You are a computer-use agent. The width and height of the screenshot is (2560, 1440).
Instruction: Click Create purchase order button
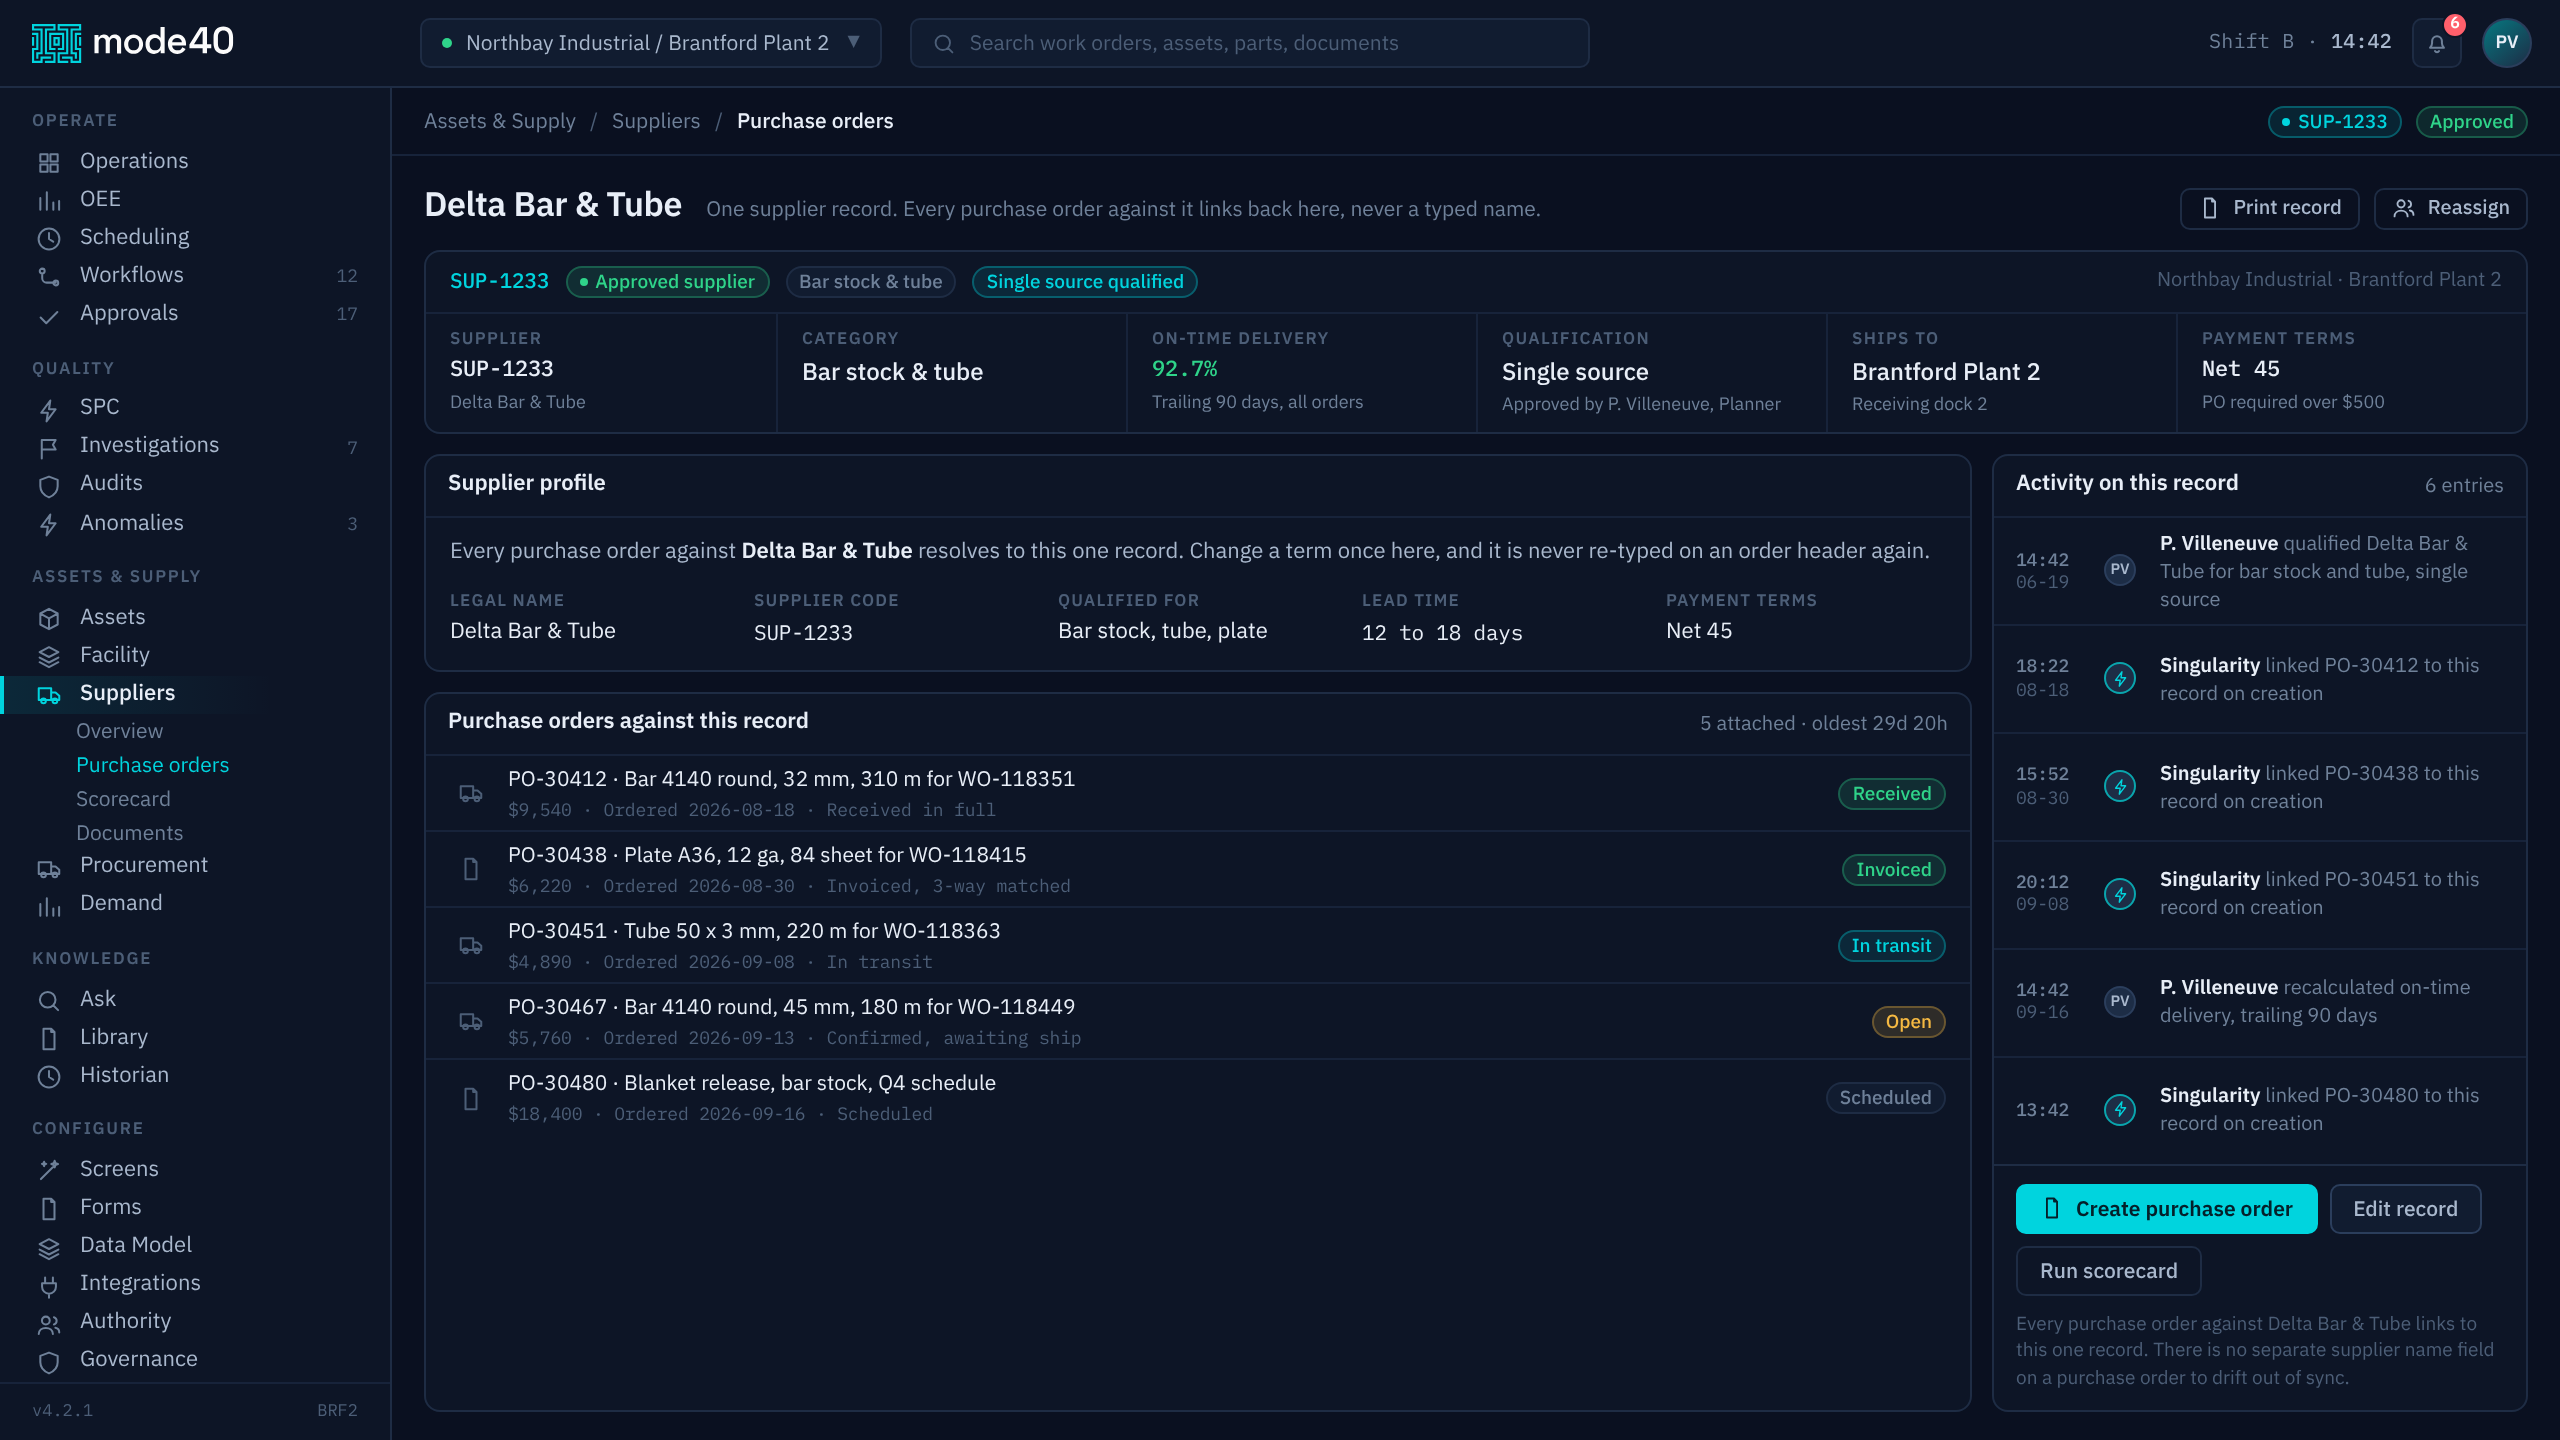coord(2167,1209)
